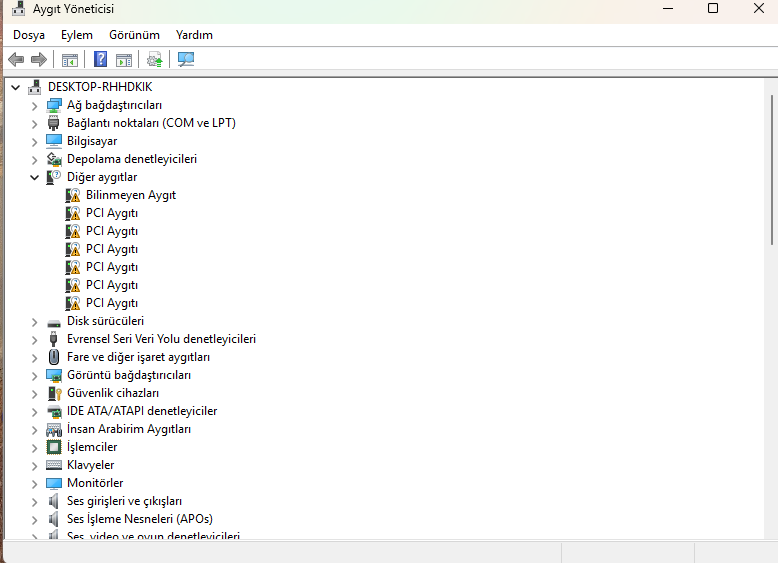
Task: Expand the Bilgisayar category chevron
Action: (x=34, y=142)
